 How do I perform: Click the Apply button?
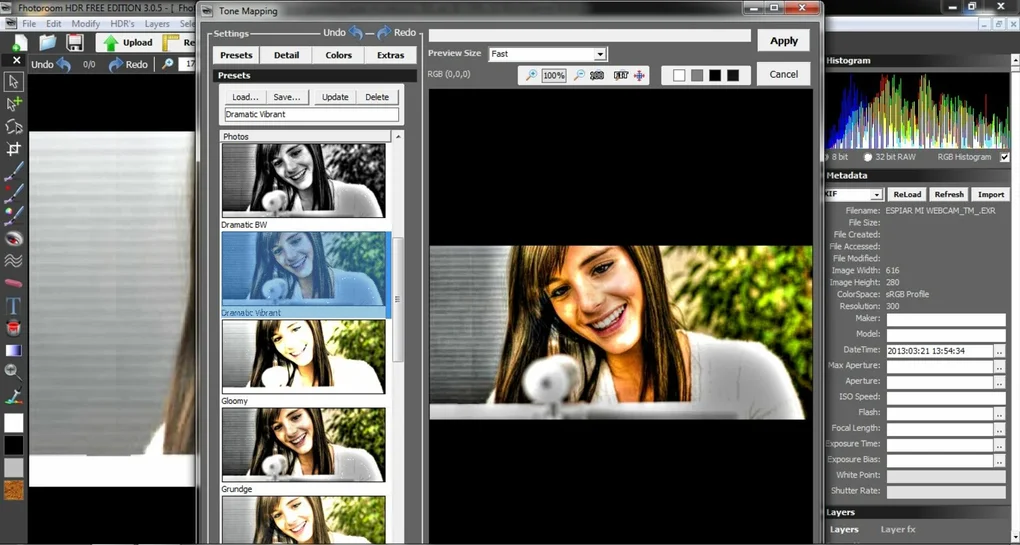pyautogui.click(x=784, y=40)
